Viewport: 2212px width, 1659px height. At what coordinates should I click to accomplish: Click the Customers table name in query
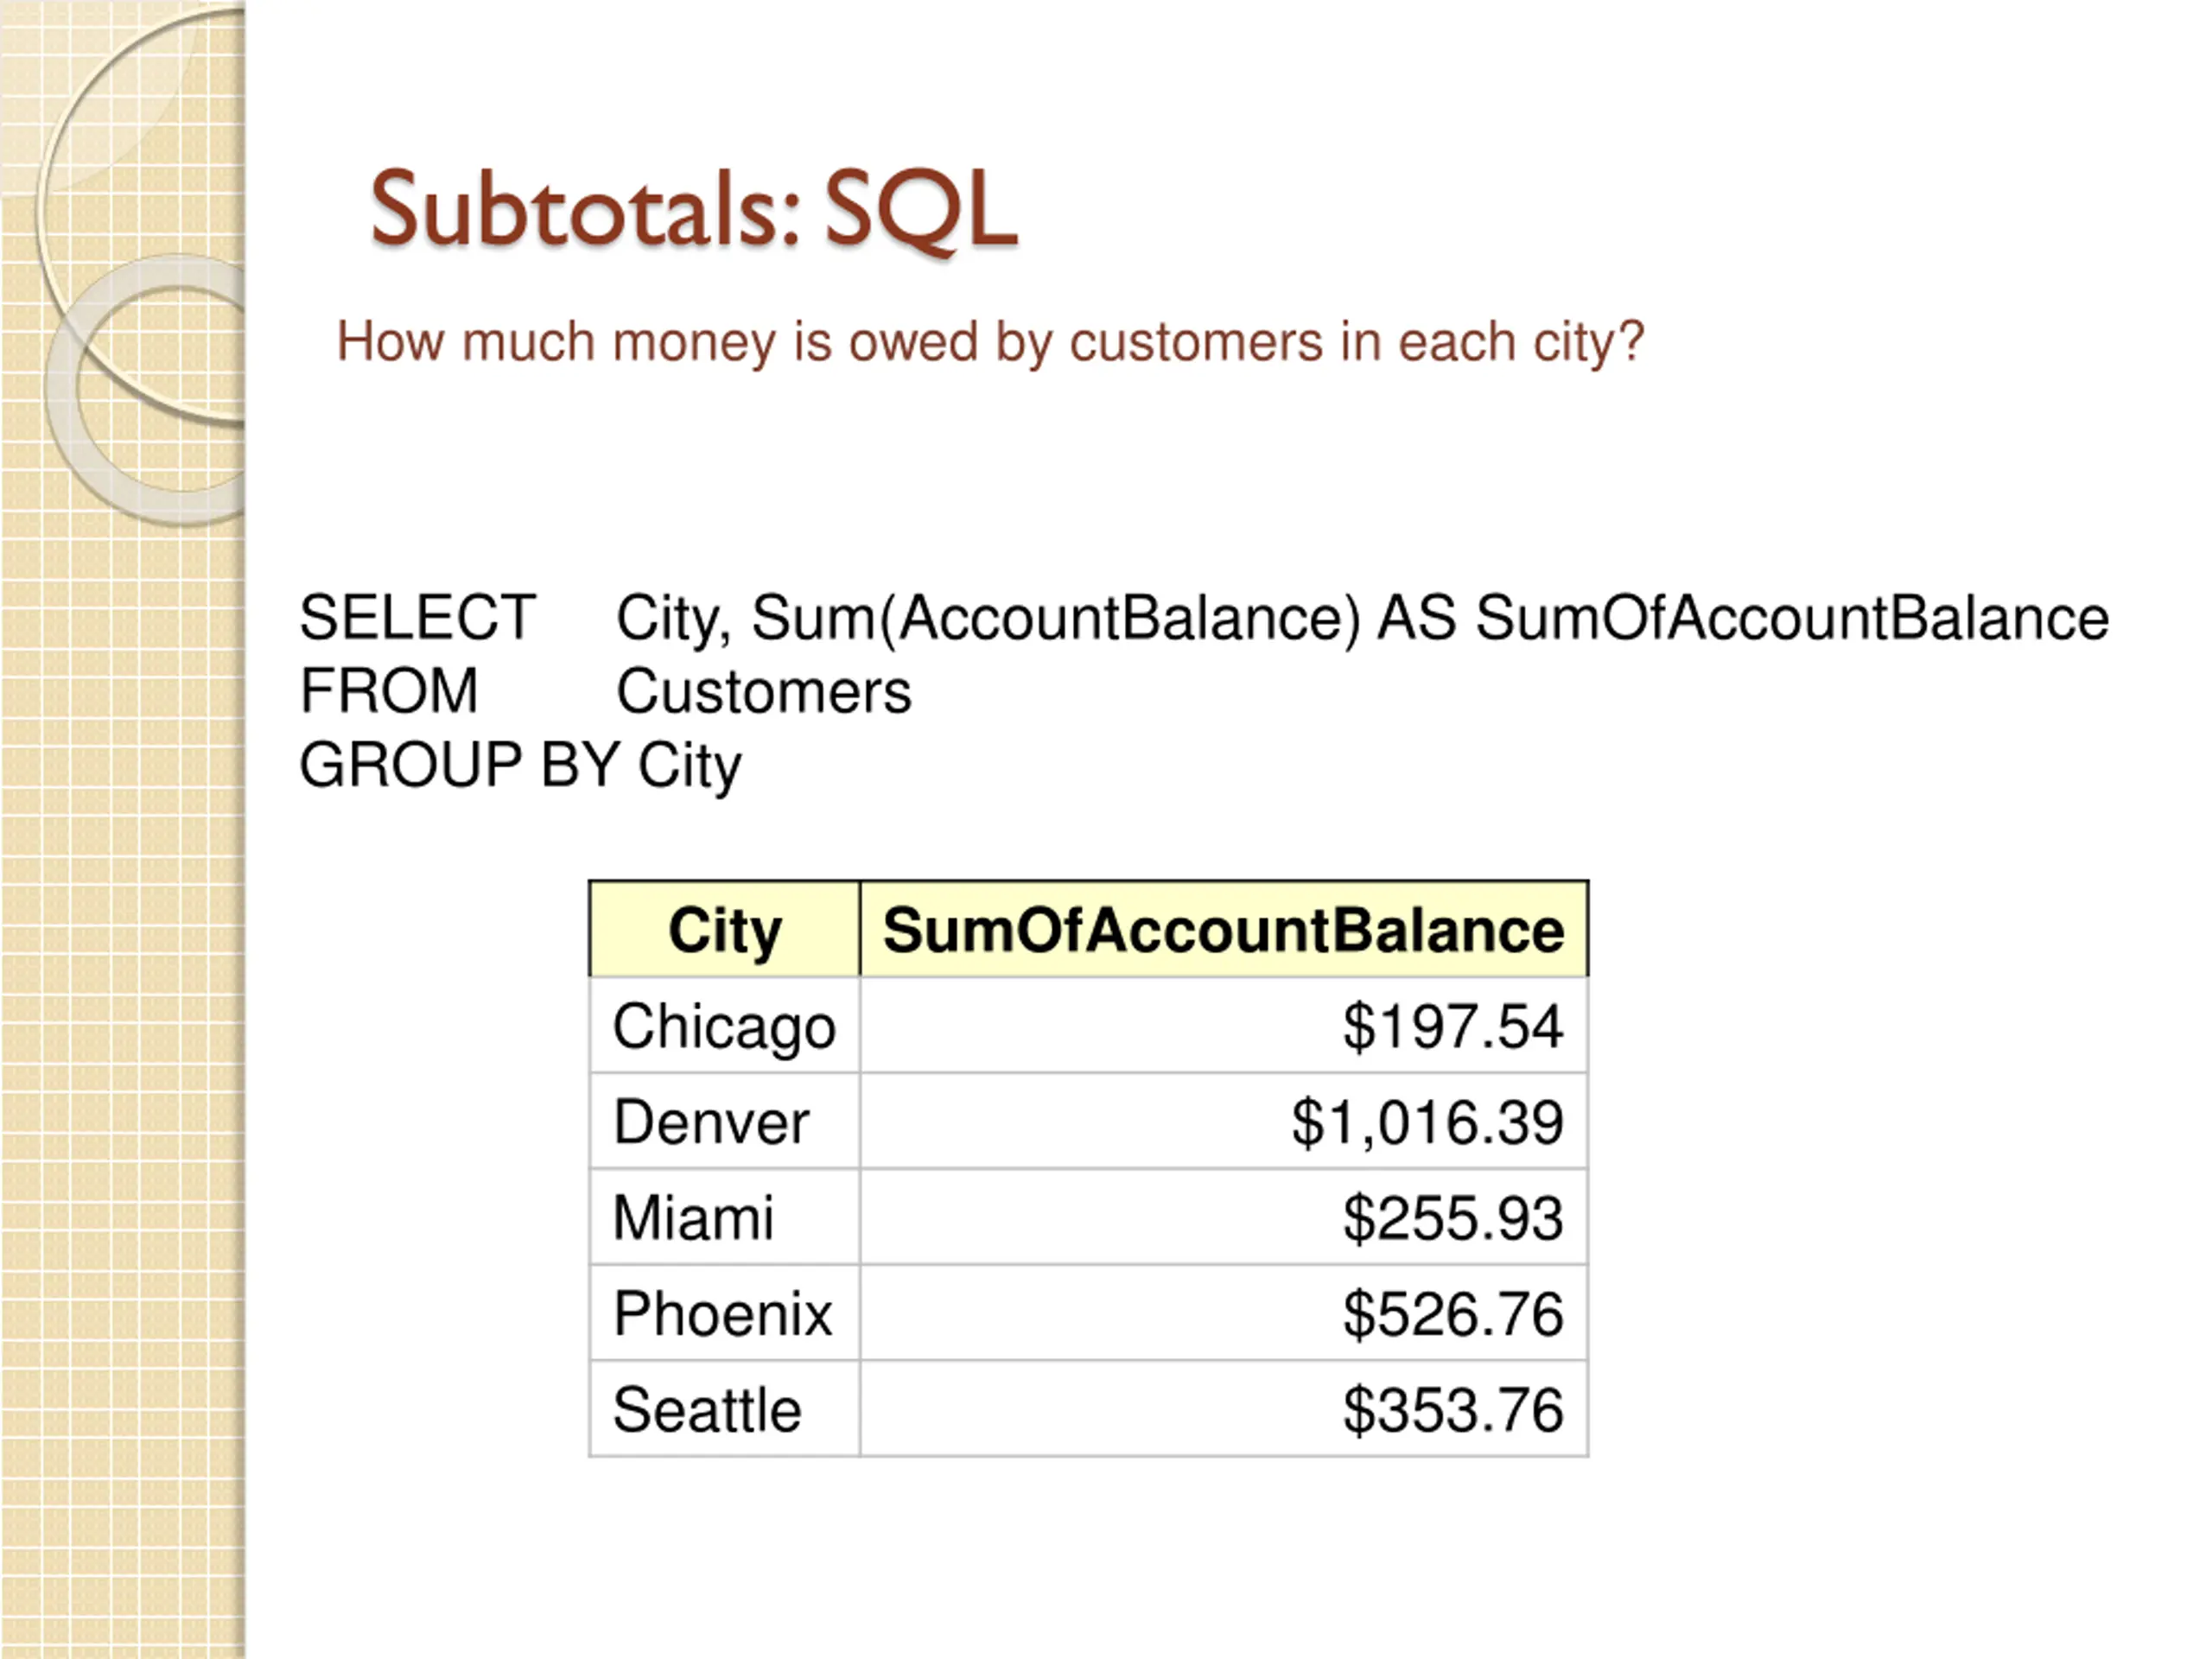tap(764, 691)
